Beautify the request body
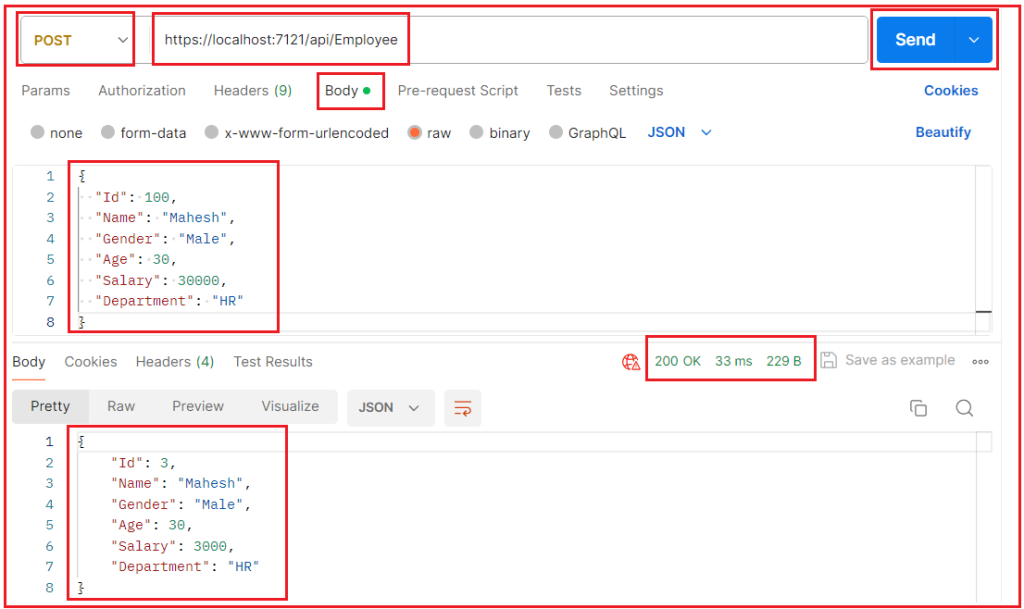Viewport: 1024px width, 609px height. pyautogui.click(x=942, y=131)
